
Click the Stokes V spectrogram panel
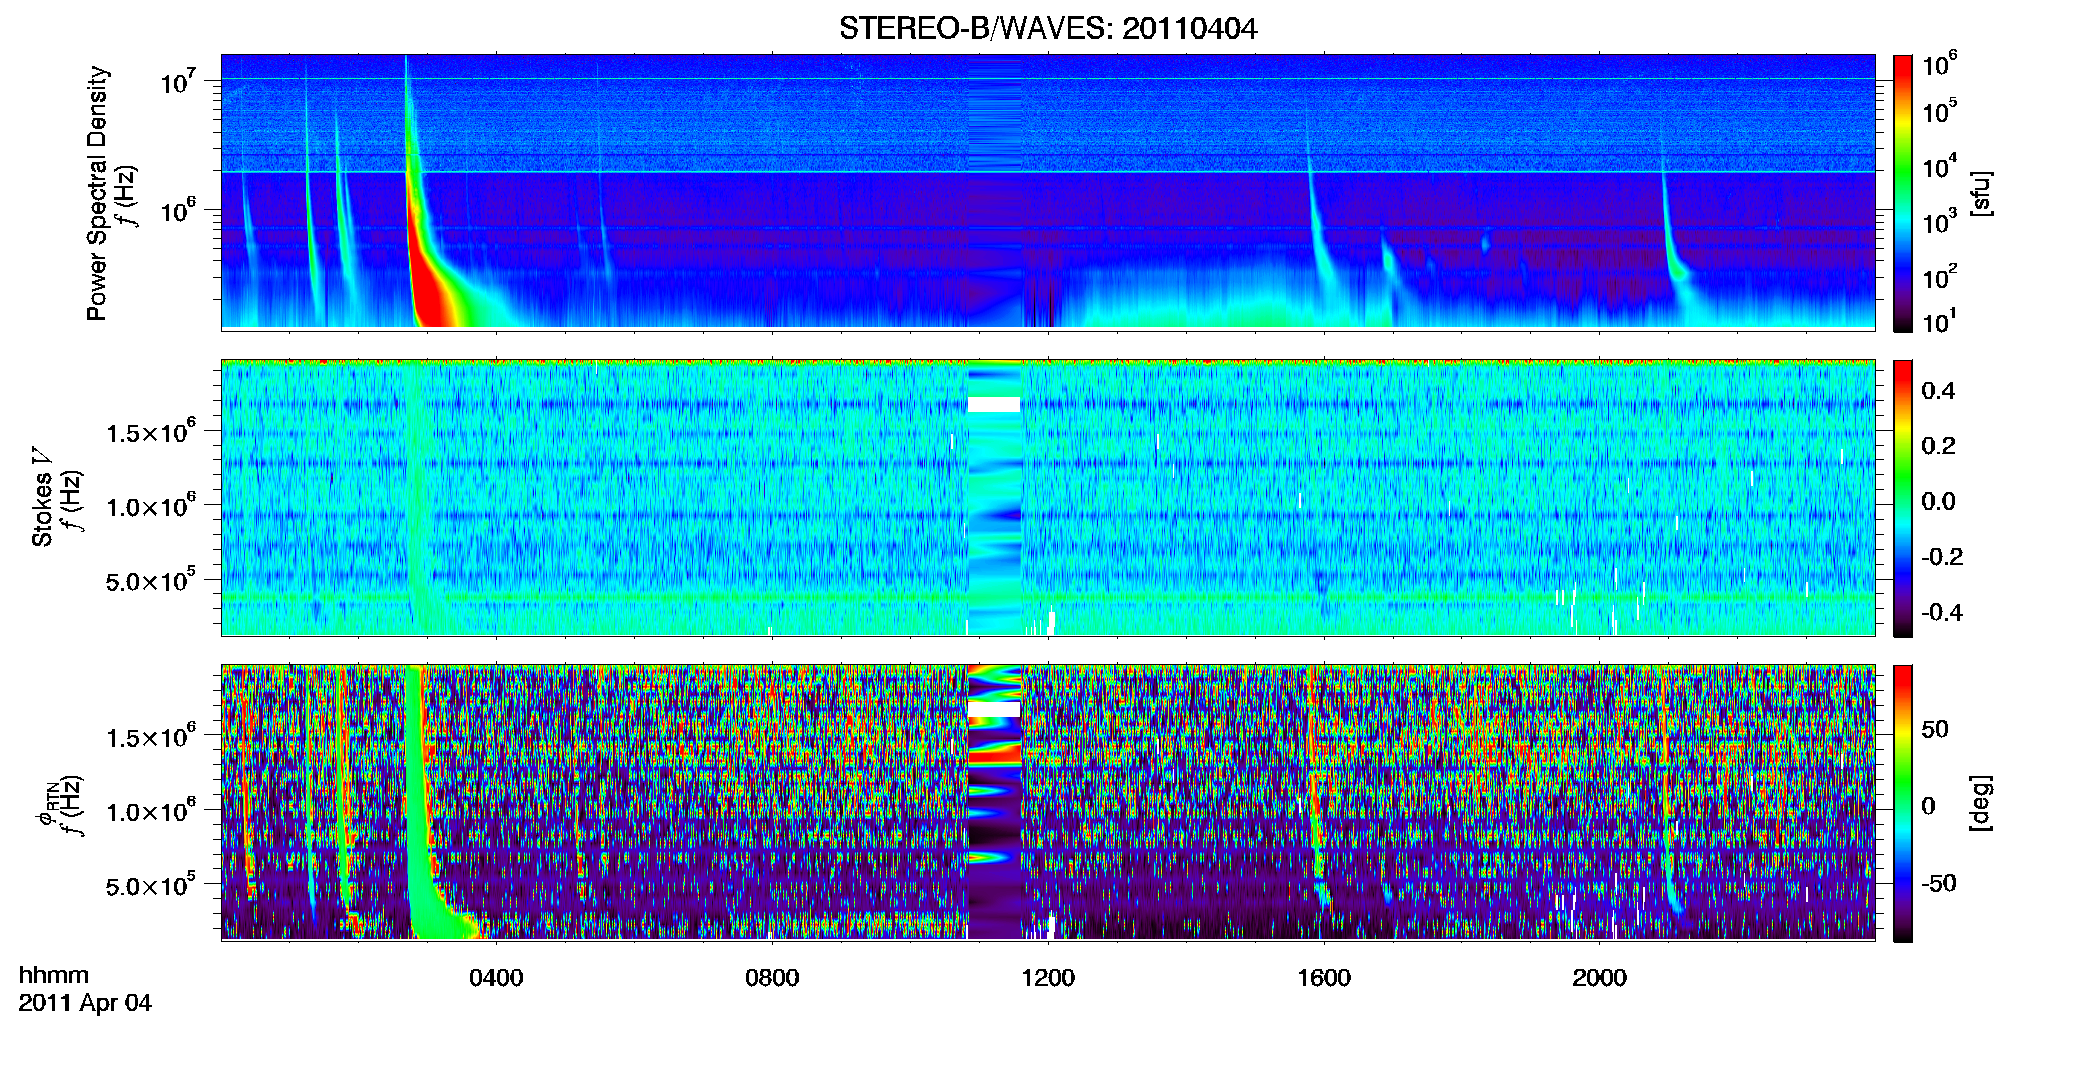click(1048, 497)
